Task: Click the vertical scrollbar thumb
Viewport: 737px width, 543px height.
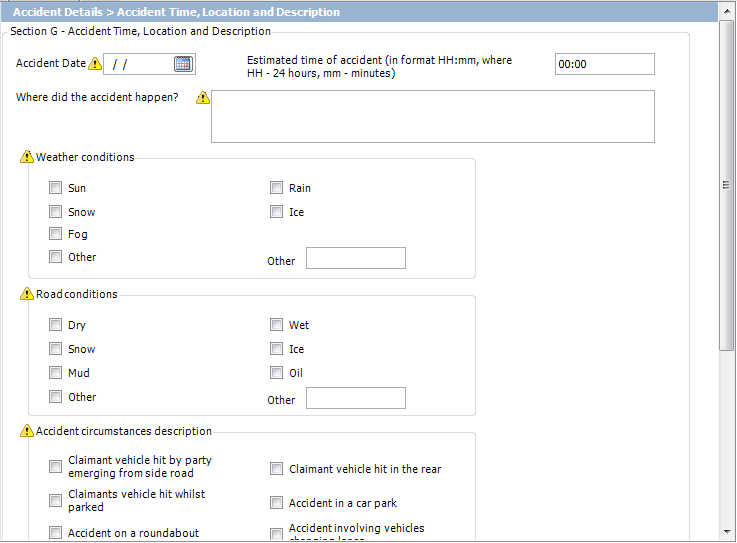Action: tap(726, 185)
